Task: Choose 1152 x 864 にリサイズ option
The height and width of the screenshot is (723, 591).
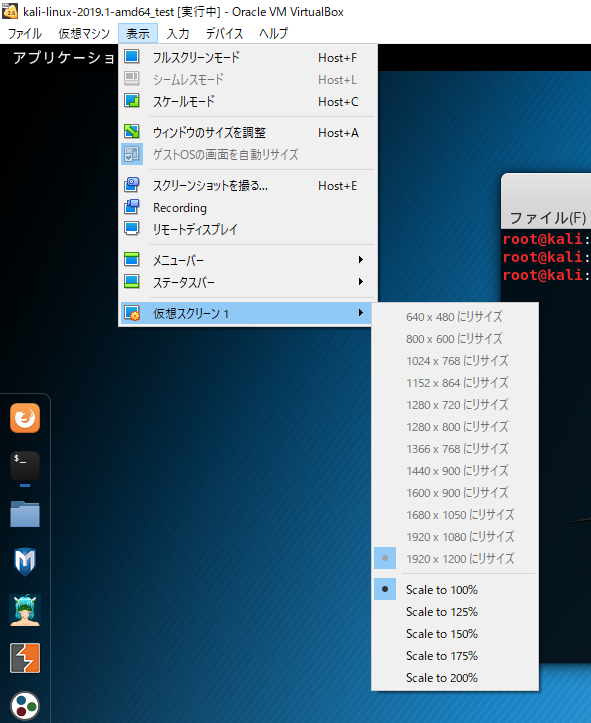Action: pos(455,382)
